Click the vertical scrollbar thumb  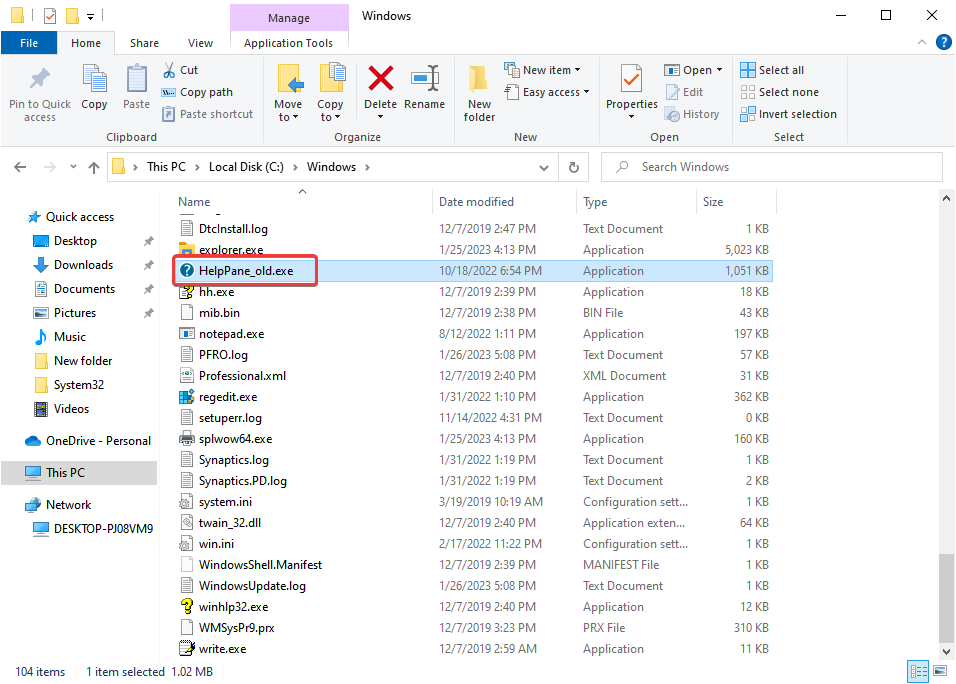pyautogui.click(x=946, y=597)
